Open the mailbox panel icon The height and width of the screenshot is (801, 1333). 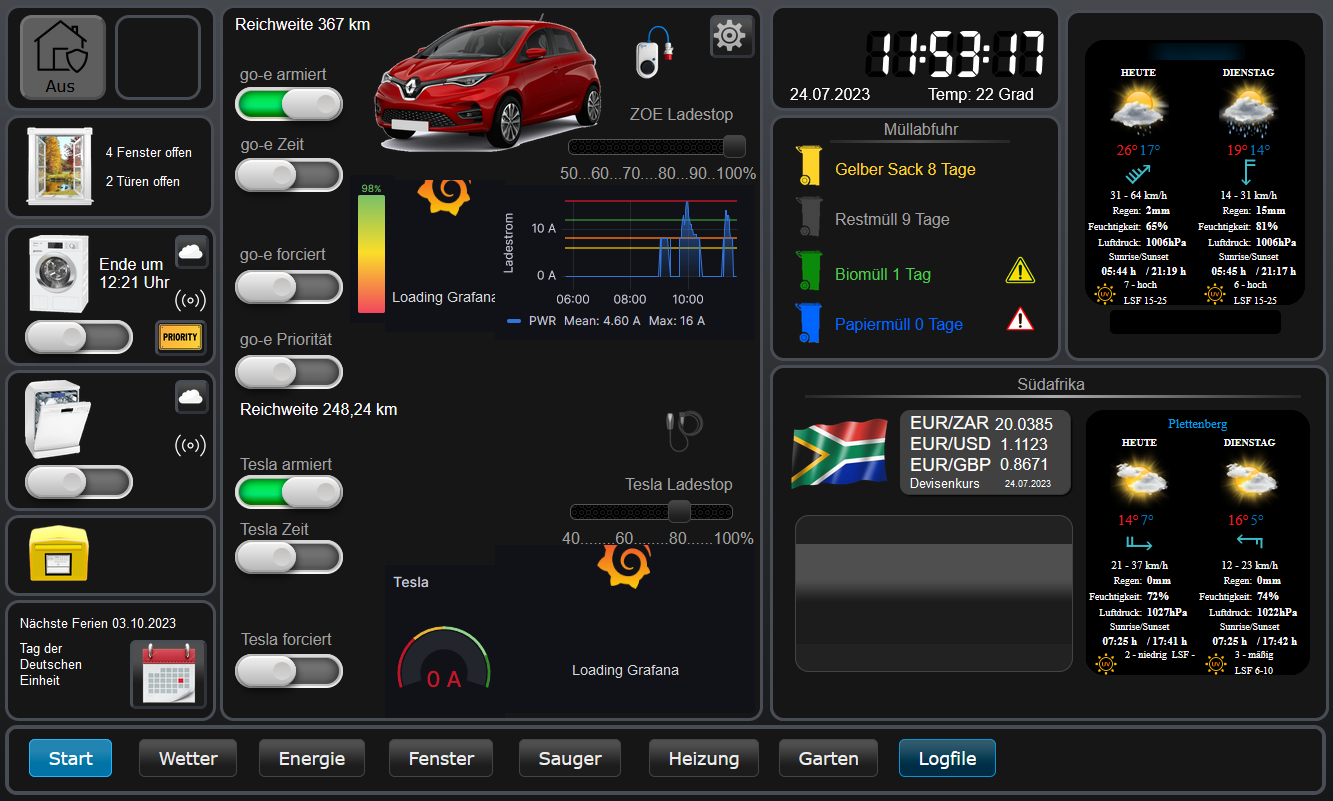pos(60,555)
